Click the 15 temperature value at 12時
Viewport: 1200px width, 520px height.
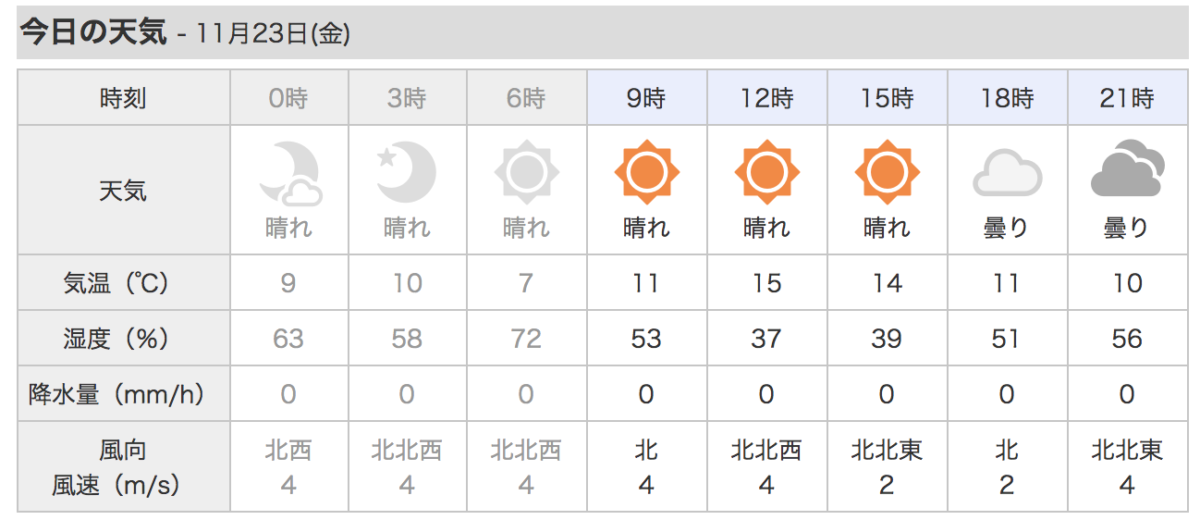click(x=766, y=284)
